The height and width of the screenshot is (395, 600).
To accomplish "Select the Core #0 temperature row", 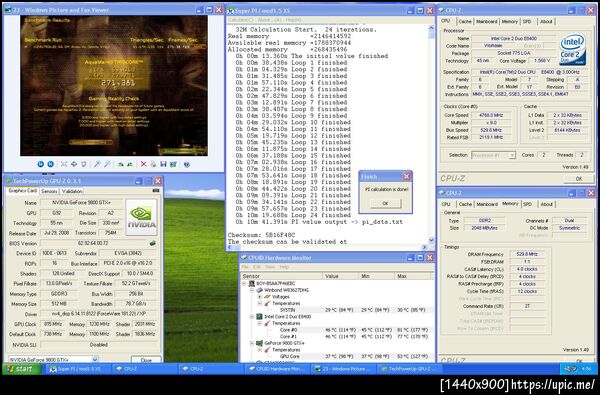I will pos(337,330).
